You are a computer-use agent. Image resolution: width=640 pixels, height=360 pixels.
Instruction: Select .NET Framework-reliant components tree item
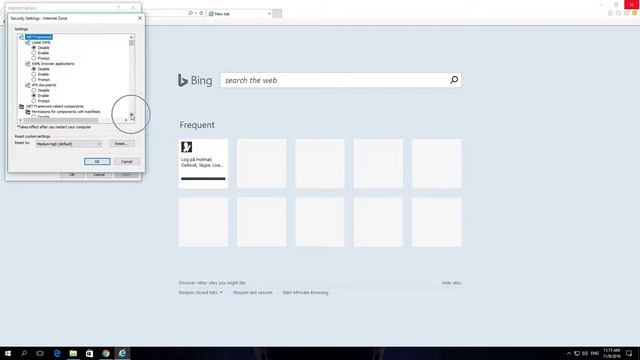[55, 106]
